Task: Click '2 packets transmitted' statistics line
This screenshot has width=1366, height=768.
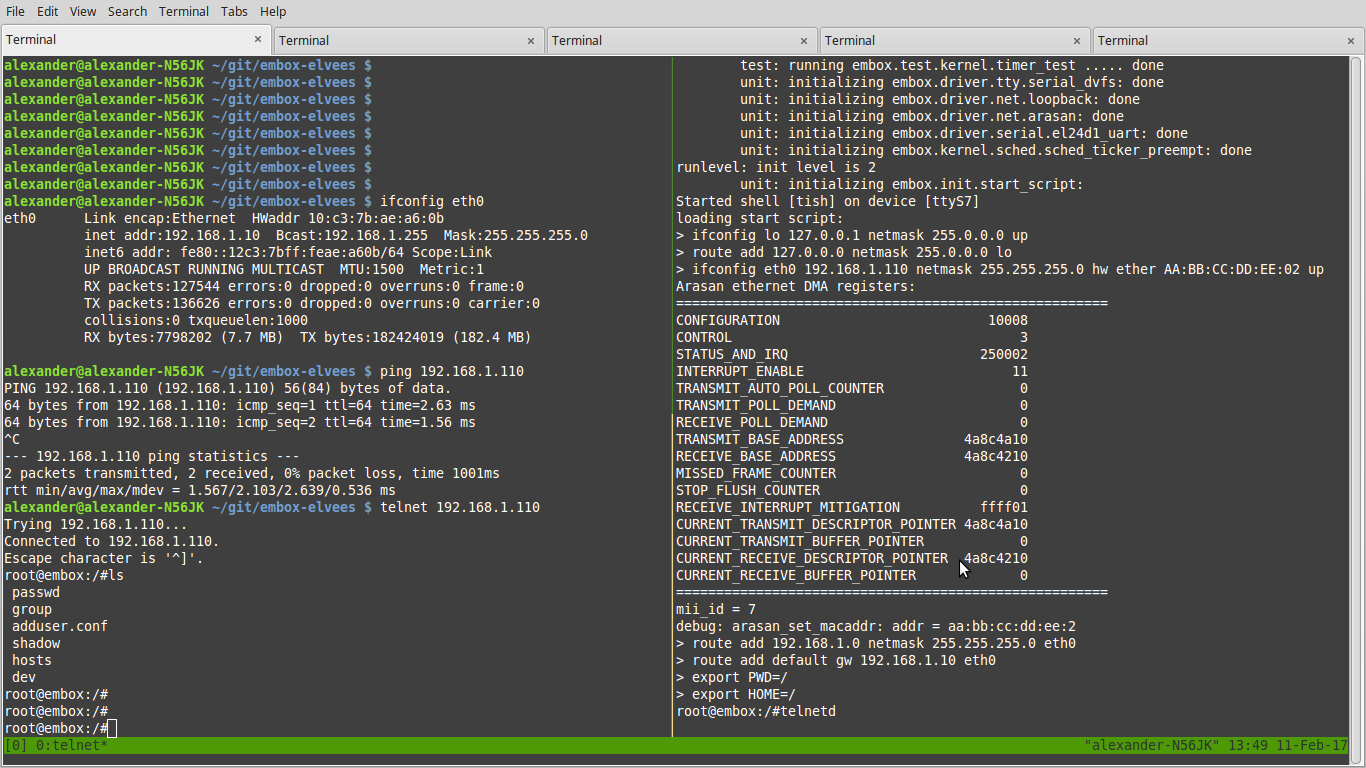Action: point(252,473)
